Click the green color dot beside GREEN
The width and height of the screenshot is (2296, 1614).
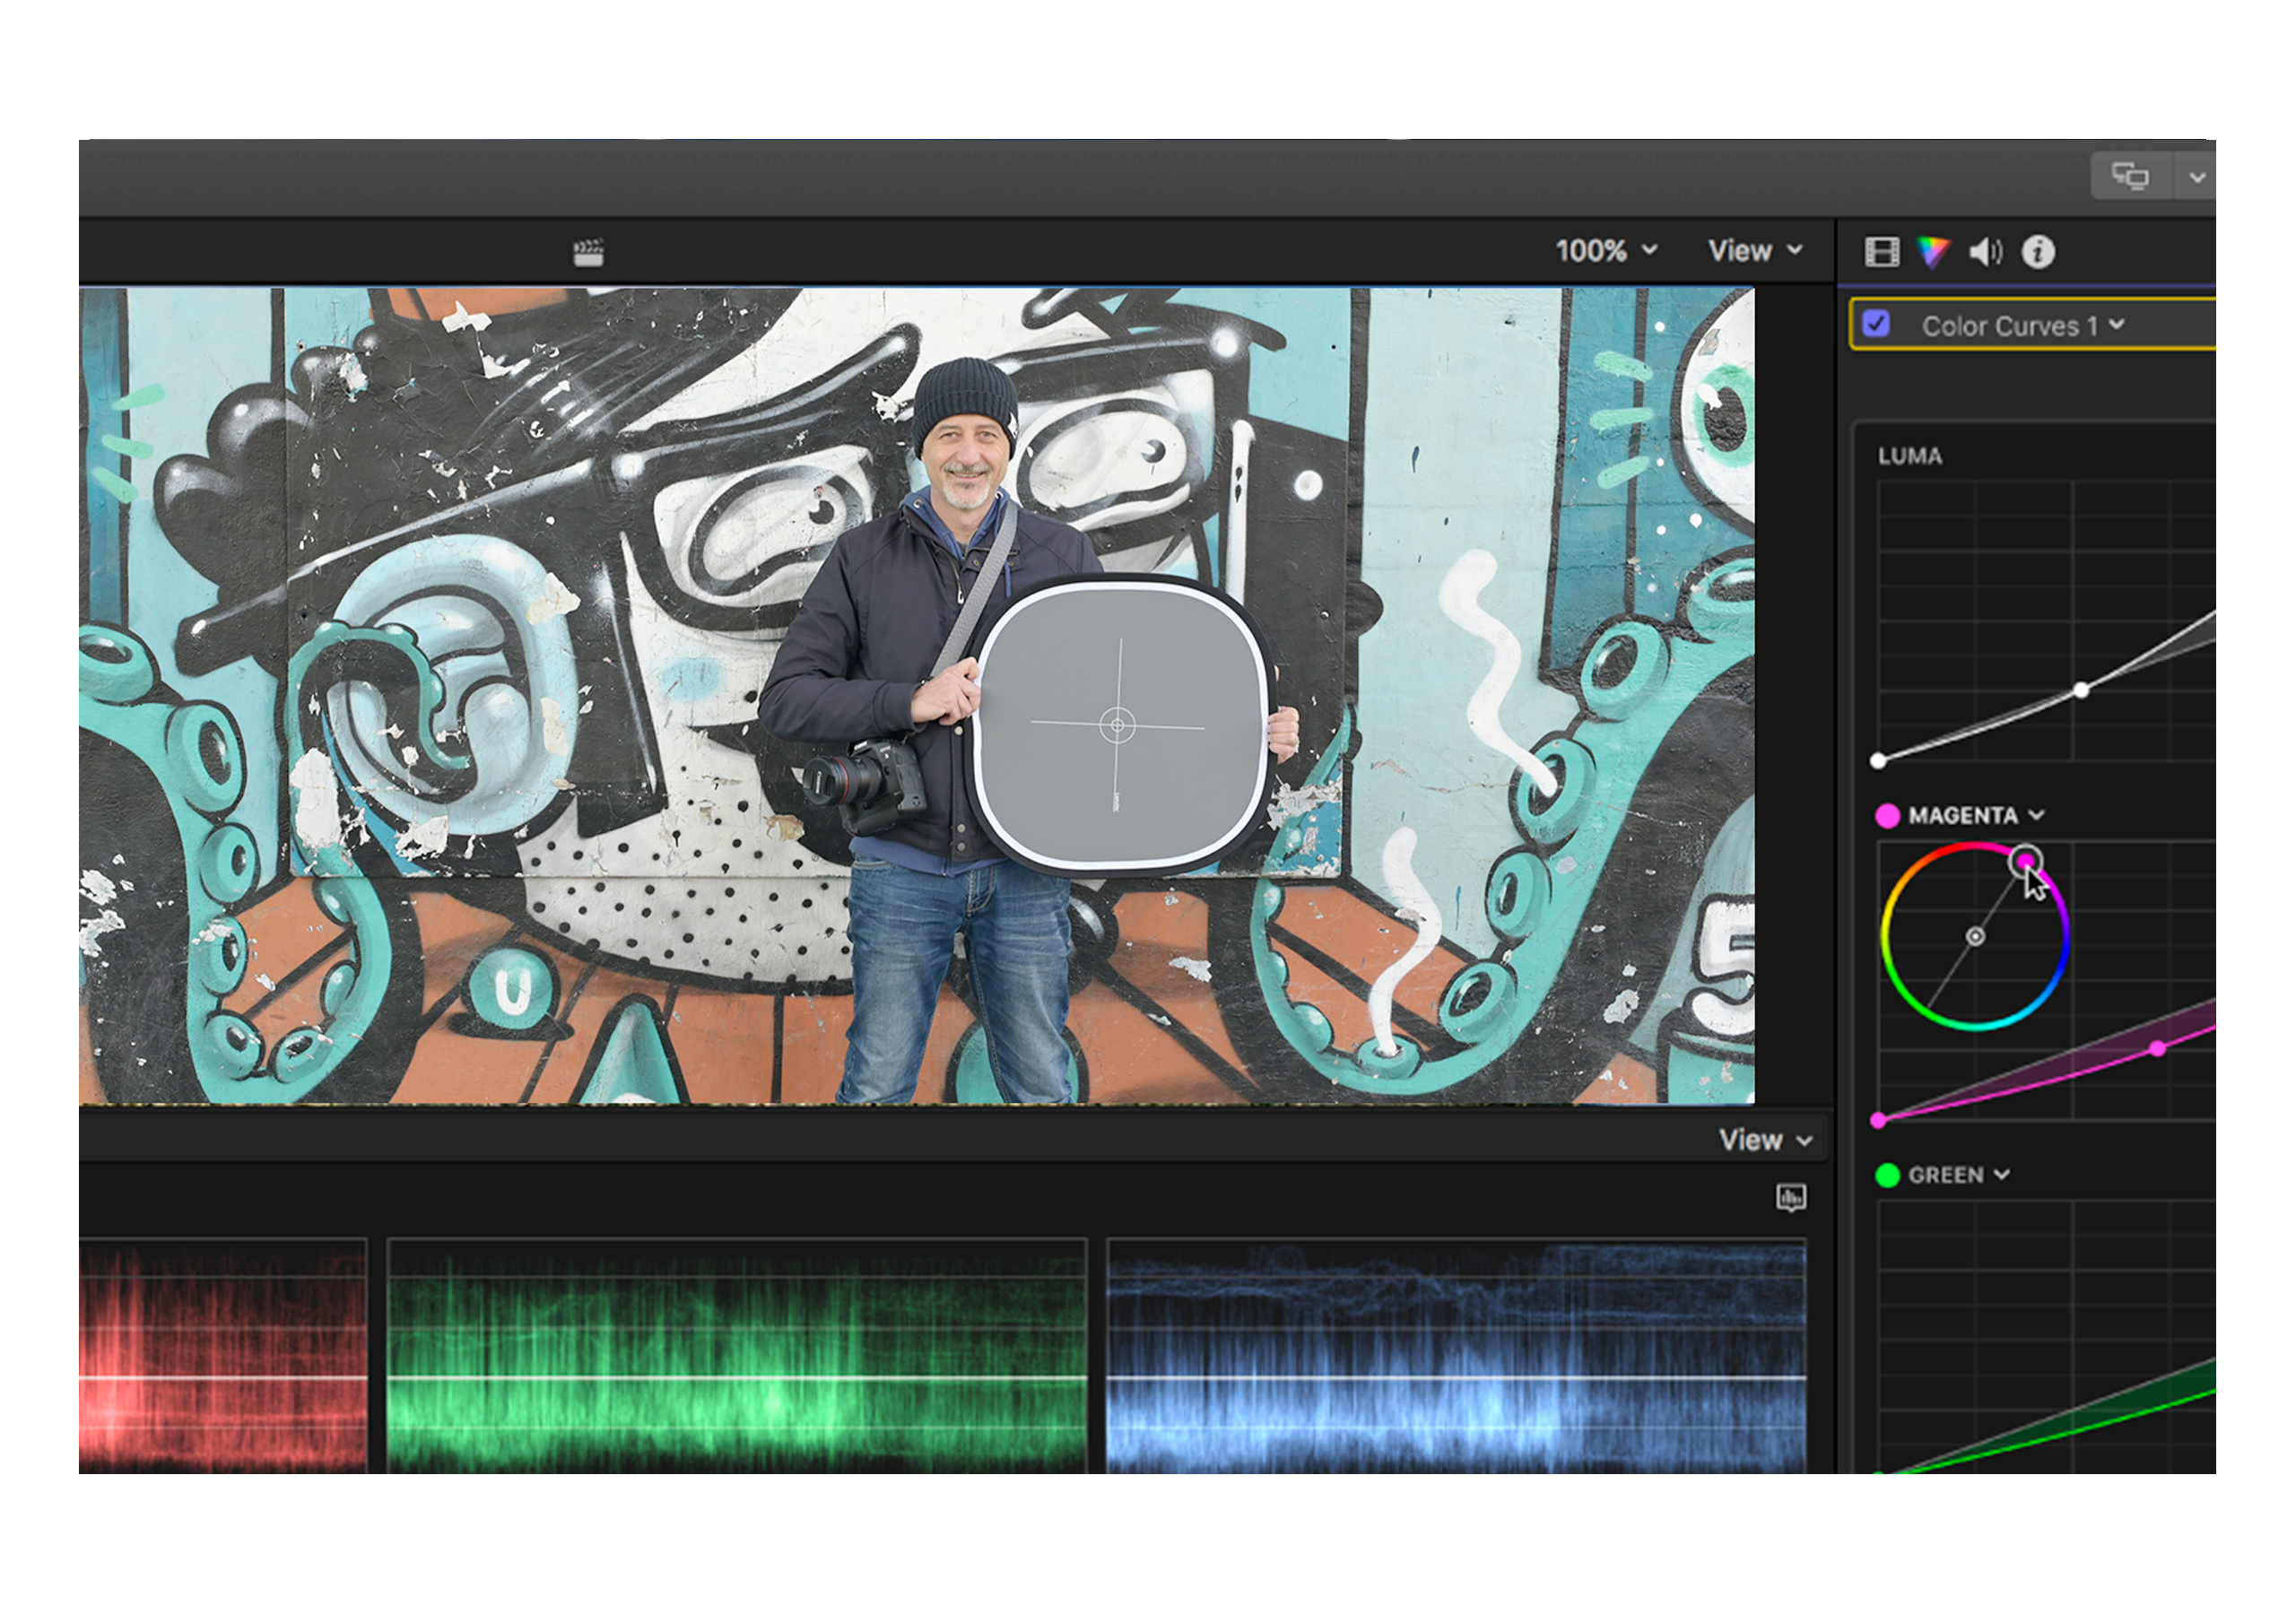point(1887,1175)
